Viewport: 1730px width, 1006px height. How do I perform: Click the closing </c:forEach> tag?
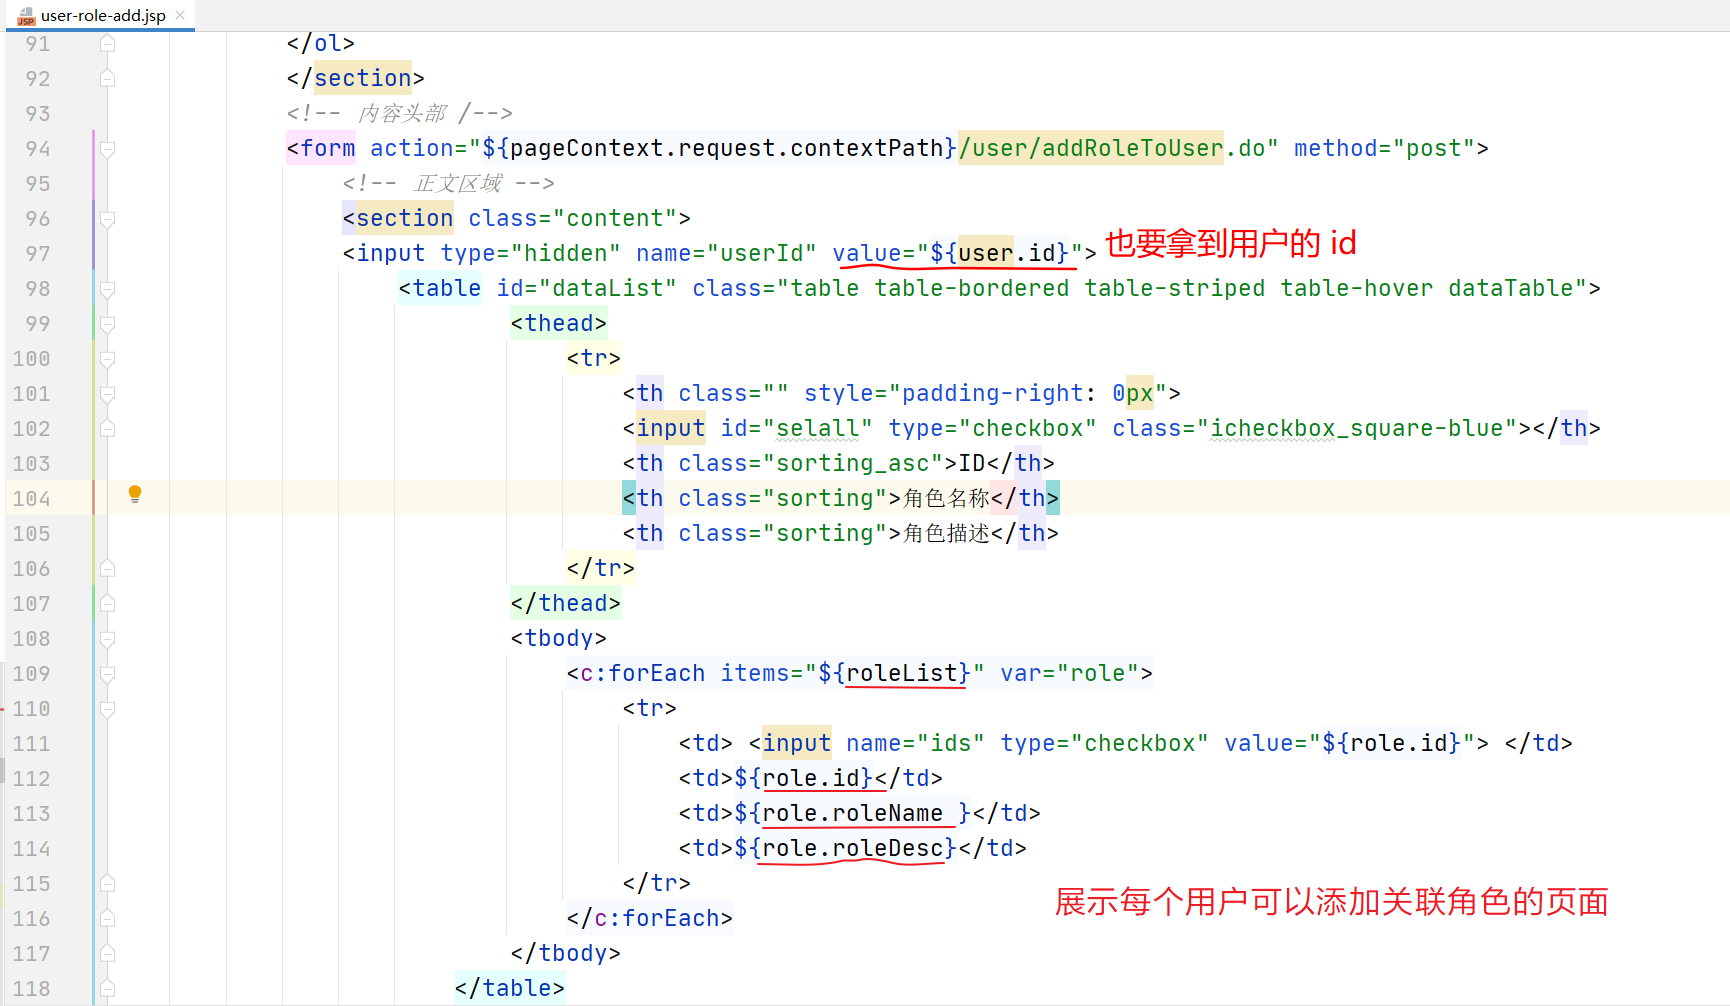coord(650,918)
